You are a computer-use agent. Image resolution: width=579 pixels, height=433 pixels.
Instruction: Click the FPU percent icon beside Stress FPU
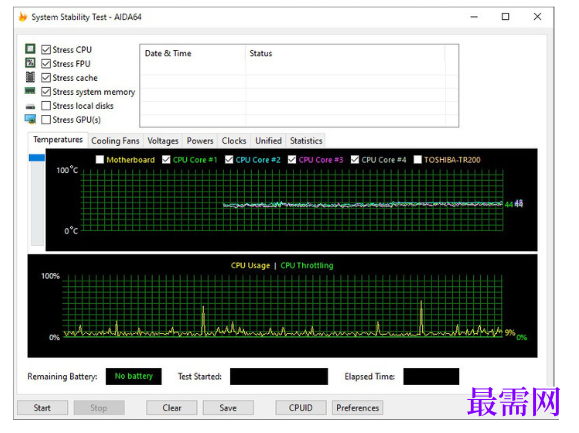tap(30, 63)
